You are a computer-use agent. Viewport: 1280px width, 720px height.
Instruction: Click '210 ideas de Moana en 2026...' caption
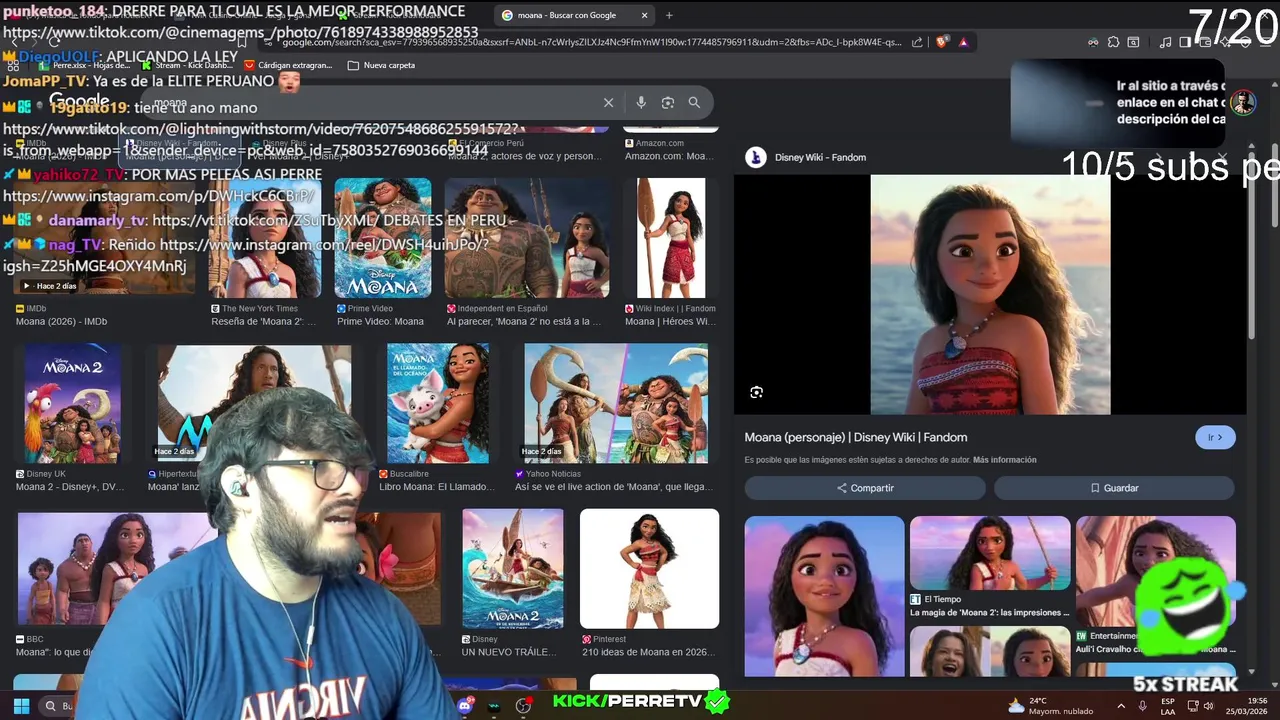[648, 652]
